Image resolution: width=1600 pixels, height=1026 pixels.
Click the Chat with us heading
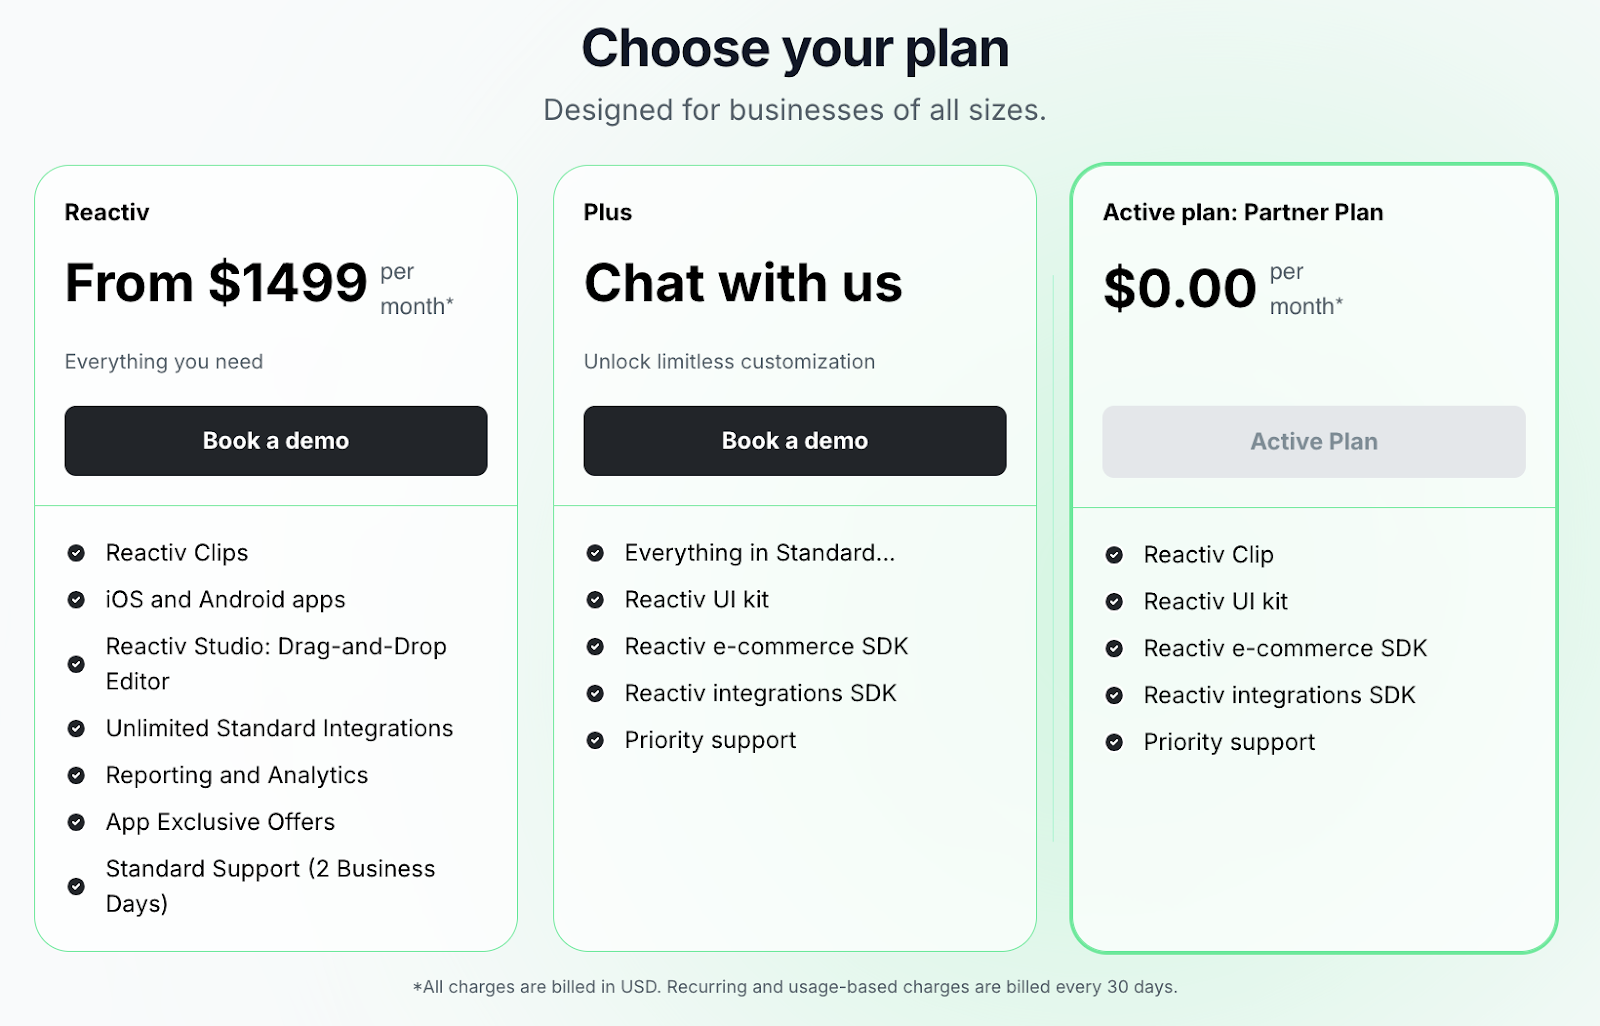point(743,283)
